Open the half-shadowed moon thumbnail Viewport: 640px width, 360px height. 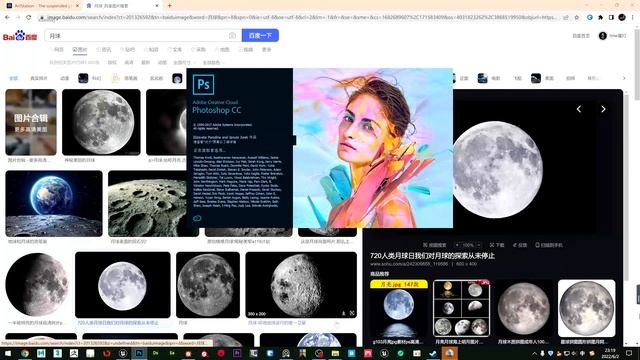pyautogui.click(x=37, y=284)
